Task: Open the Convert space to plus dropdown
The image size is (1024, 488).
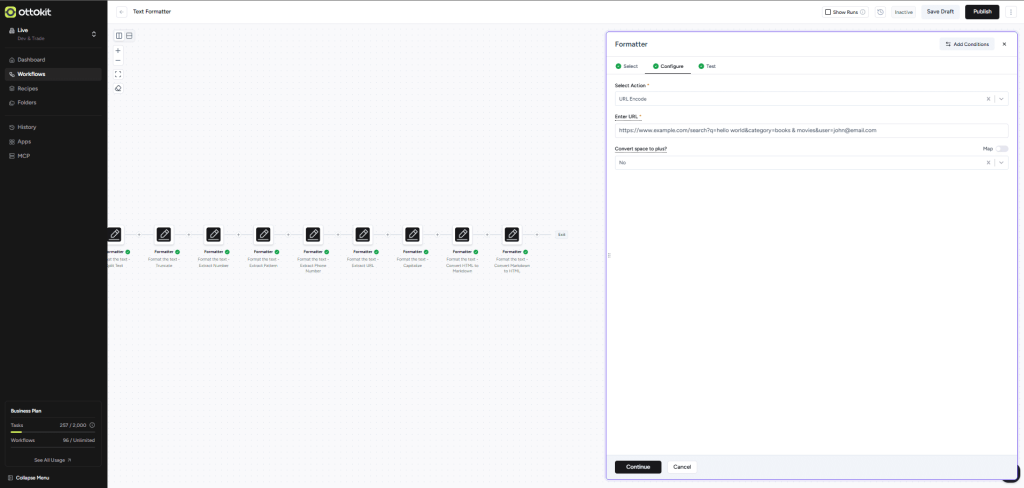Action: pos(1001,162)
